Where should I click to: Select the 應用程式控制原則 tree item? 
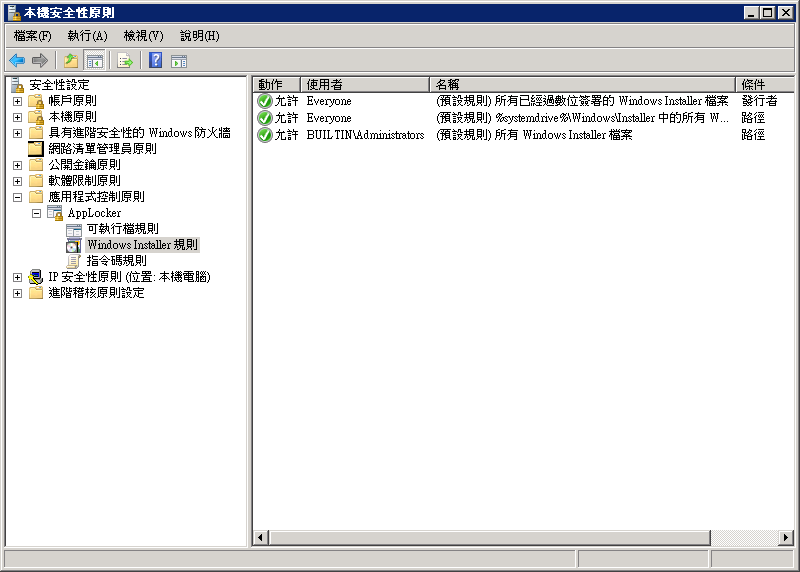tap(96, 196)
